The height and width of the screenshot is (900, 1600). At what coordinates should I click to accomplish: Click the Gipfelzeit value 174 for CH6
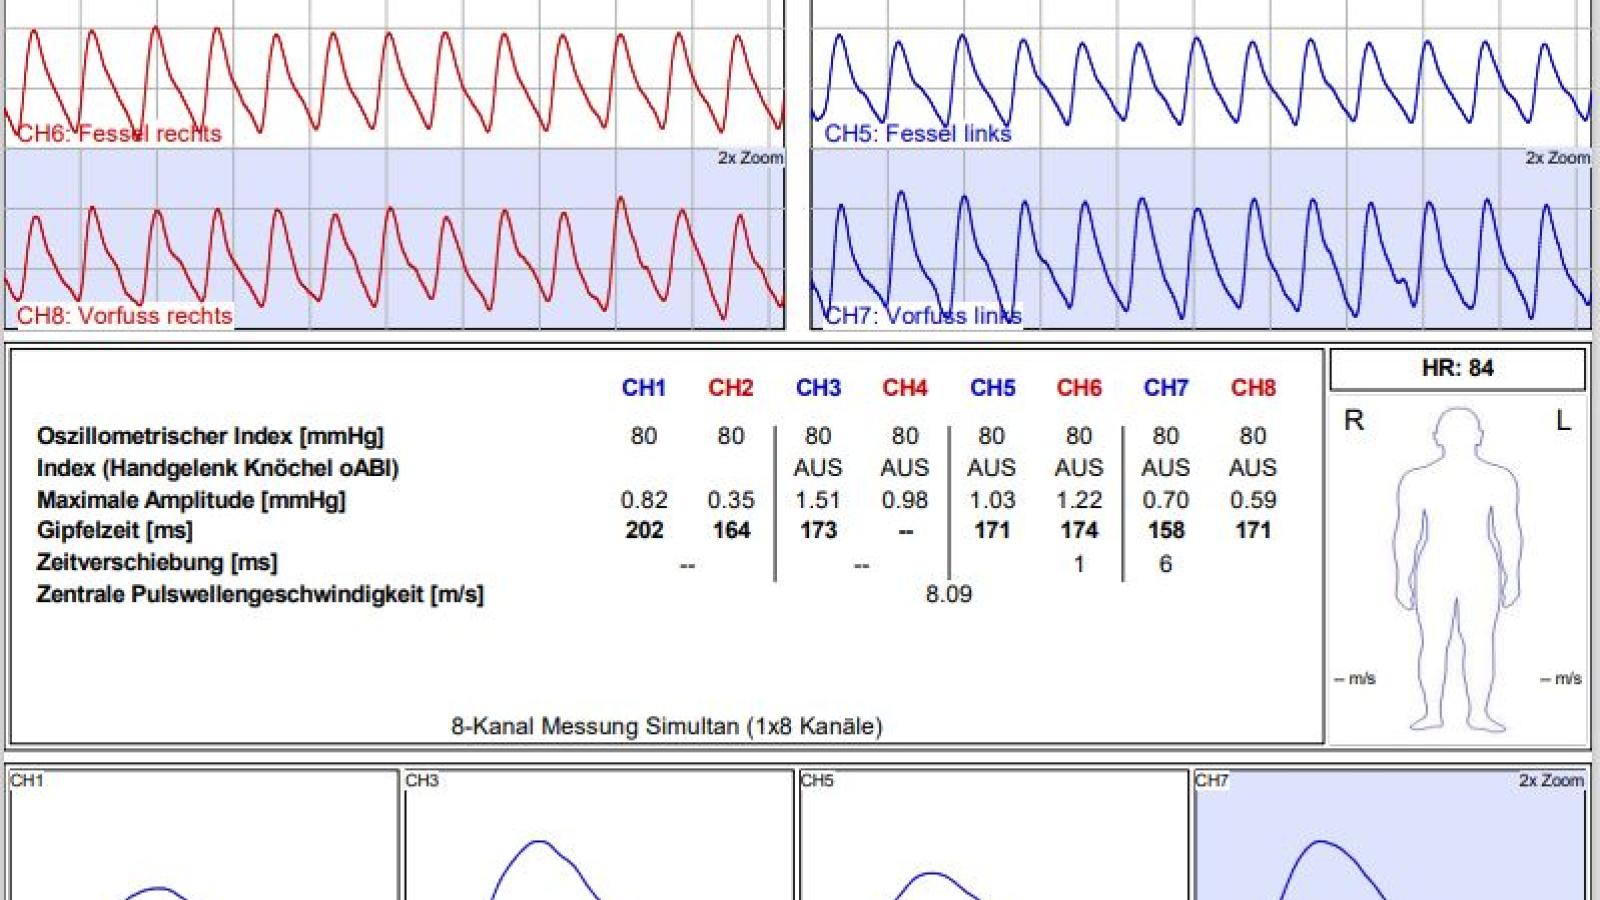pyautogui.click(x=1079, y=530)
